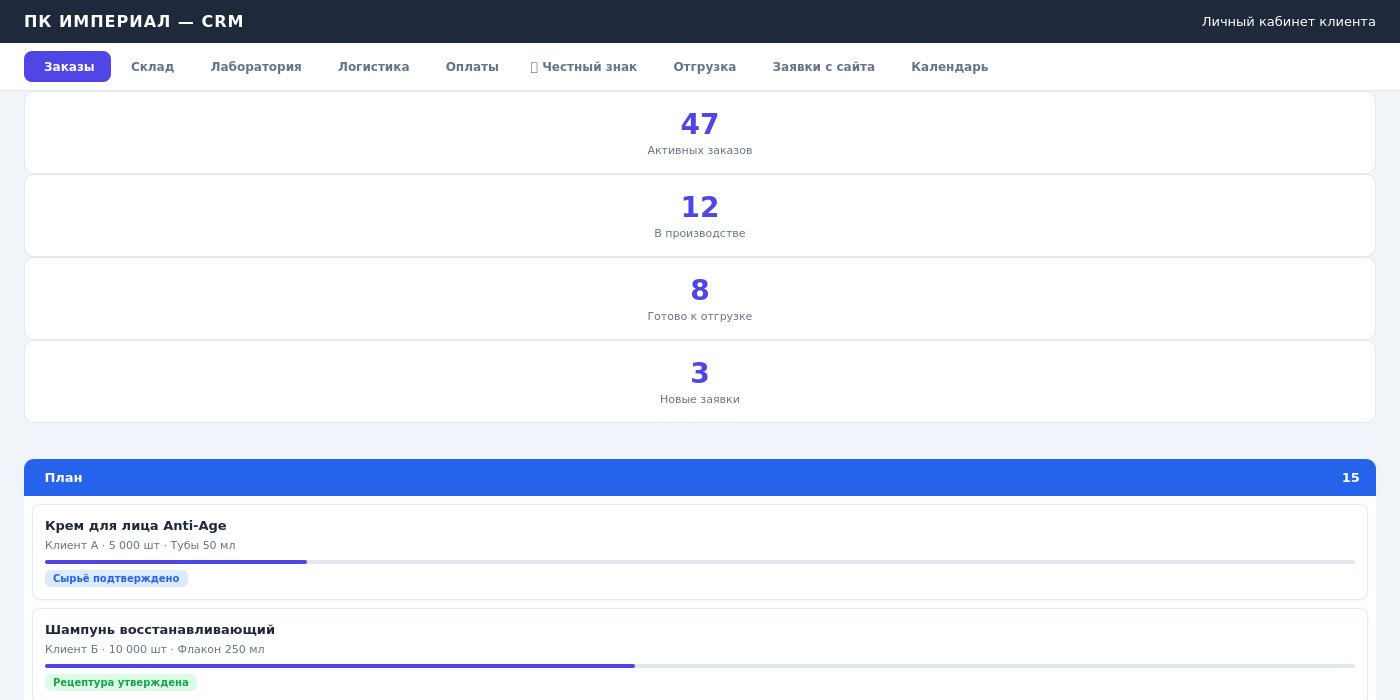Viewport: 1400px width, 700px height.
Task: Open the Честный знак tab
Action: [x=584, y=67]
